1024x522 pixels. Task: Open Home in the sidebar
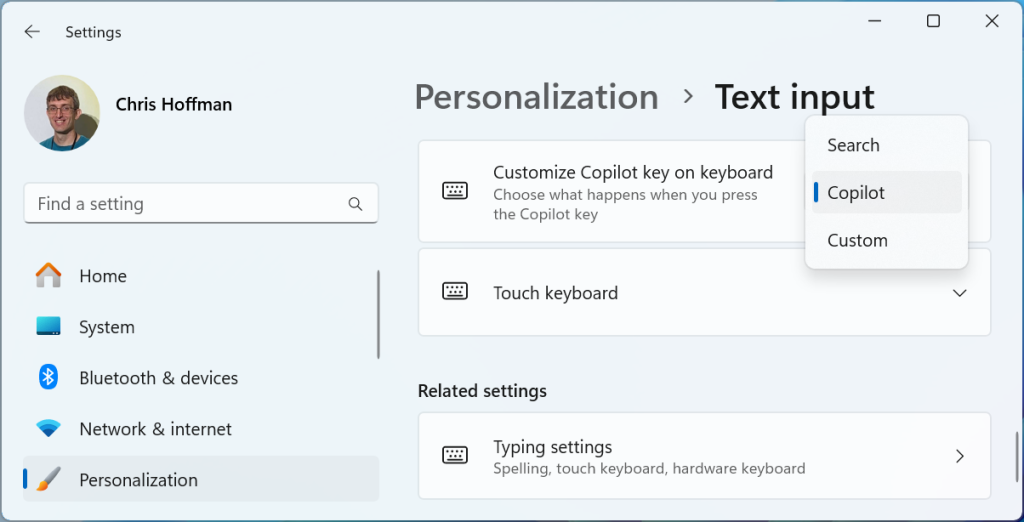click(x=200, y=276)
